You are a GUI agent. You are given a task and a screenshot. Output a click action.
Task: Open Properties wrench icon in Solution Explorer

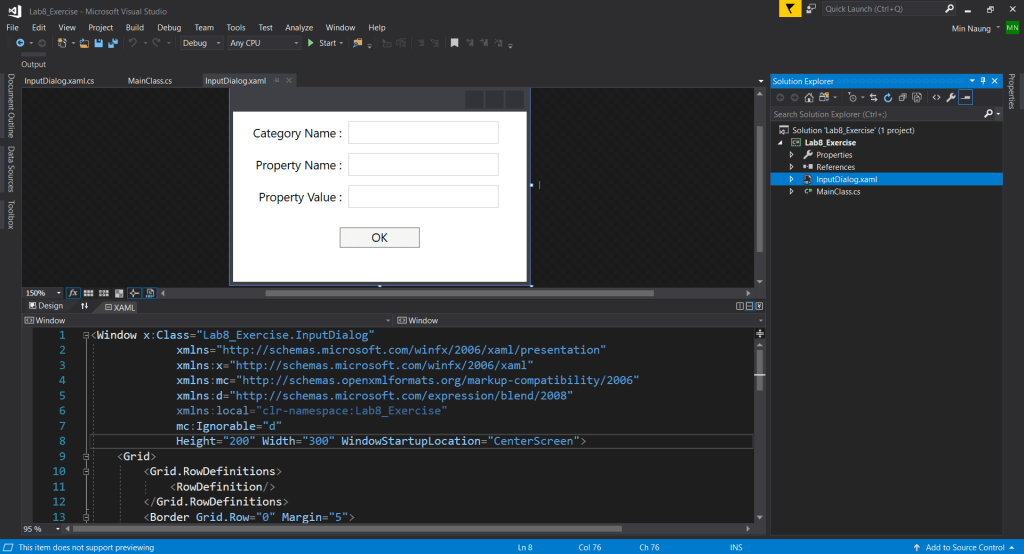(950, 97)
